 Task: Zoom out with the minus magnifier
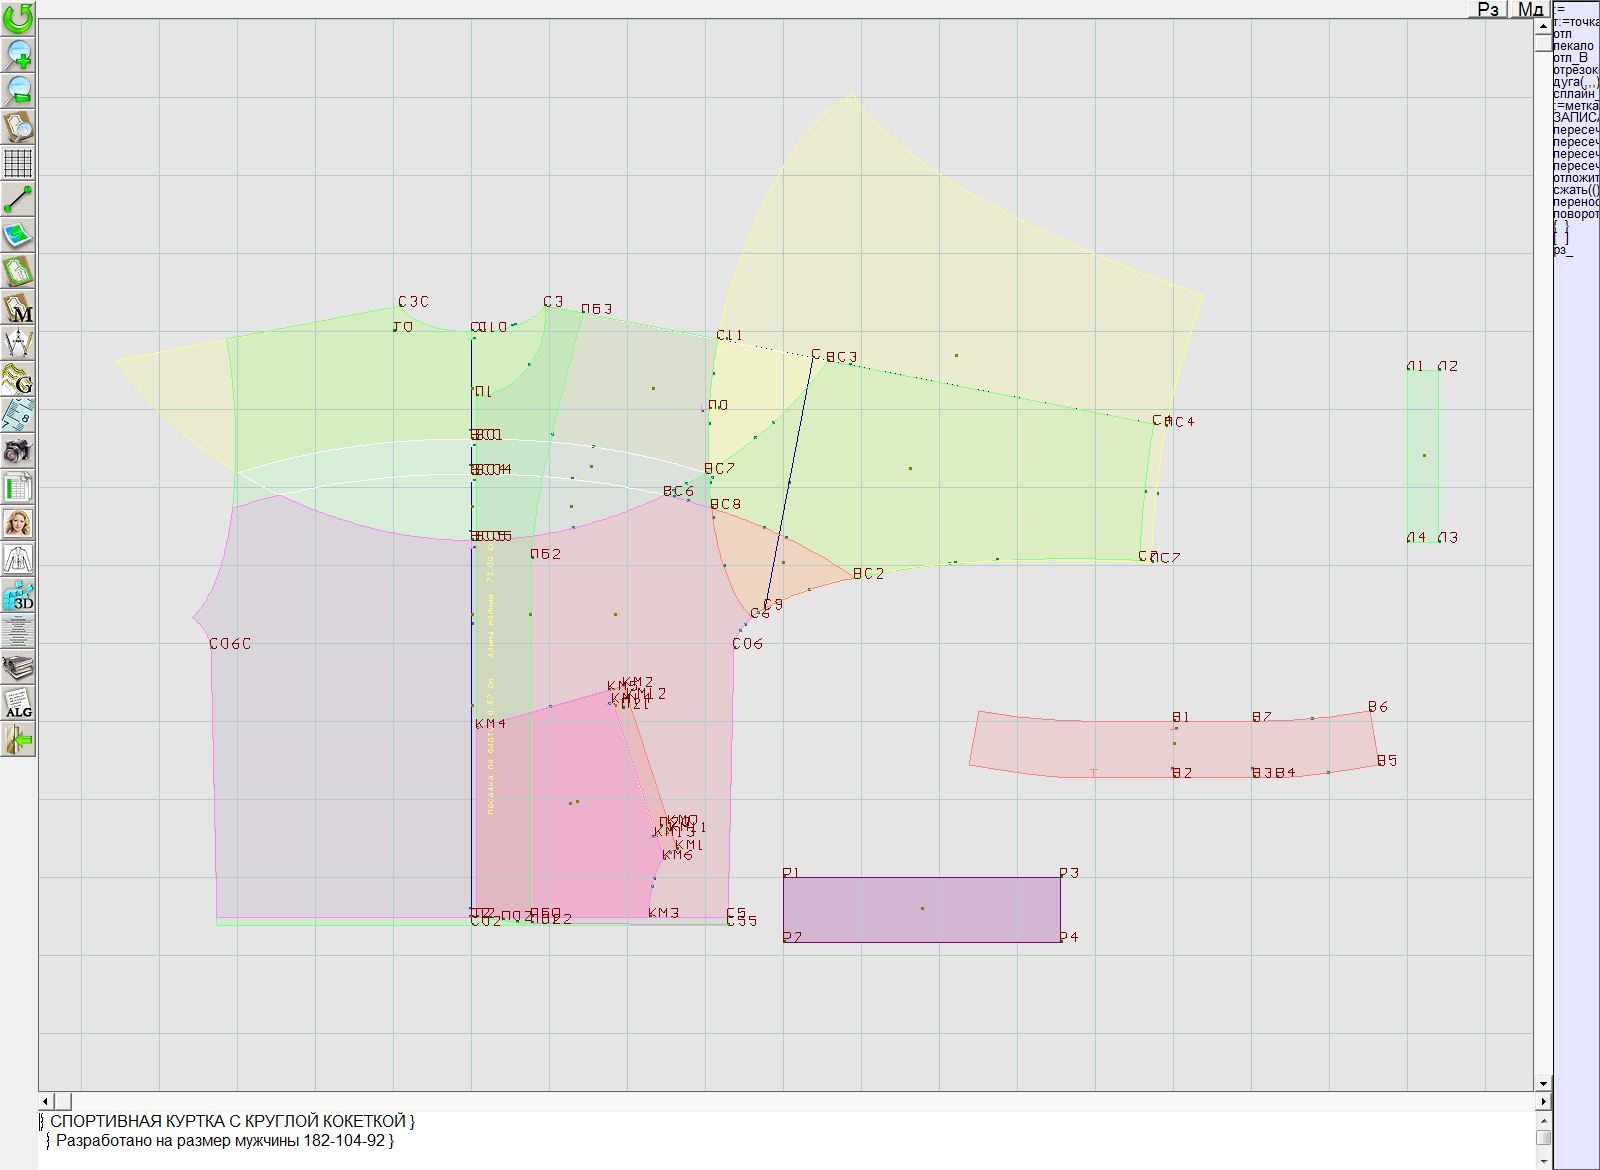click(x=18, y=90)
